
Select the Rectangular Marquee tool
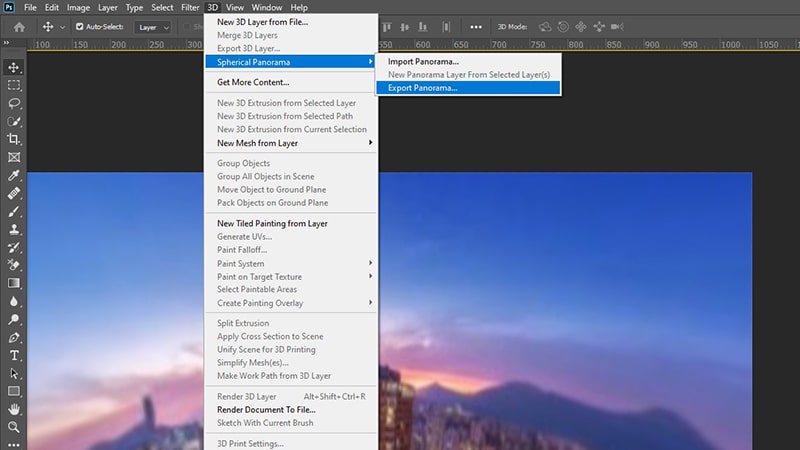(x=14, y=85)
